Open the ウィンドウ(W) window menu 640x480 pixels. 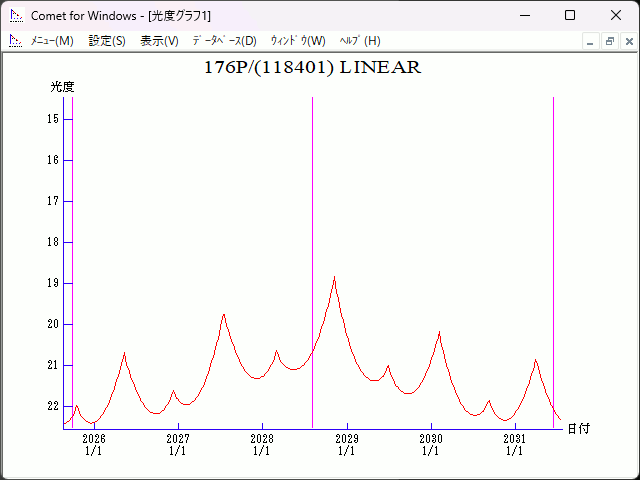click(298, 41)
